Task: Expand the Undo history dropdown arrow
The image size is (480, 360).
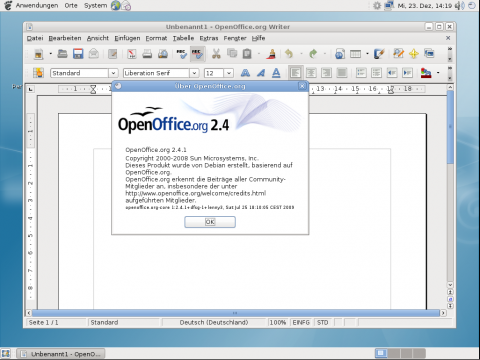Action: [301, 54]
